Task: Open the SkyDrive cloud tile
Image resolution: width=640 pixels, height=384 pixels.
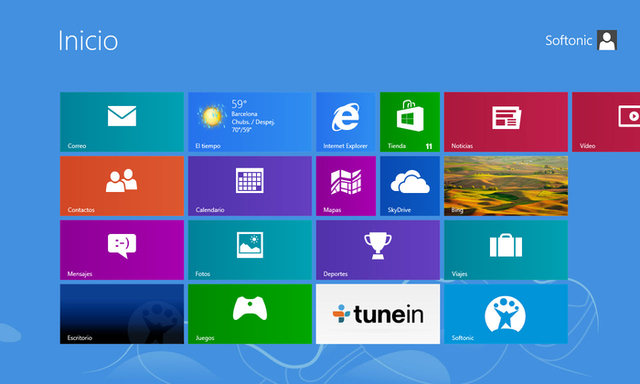Action: [410, 186]
